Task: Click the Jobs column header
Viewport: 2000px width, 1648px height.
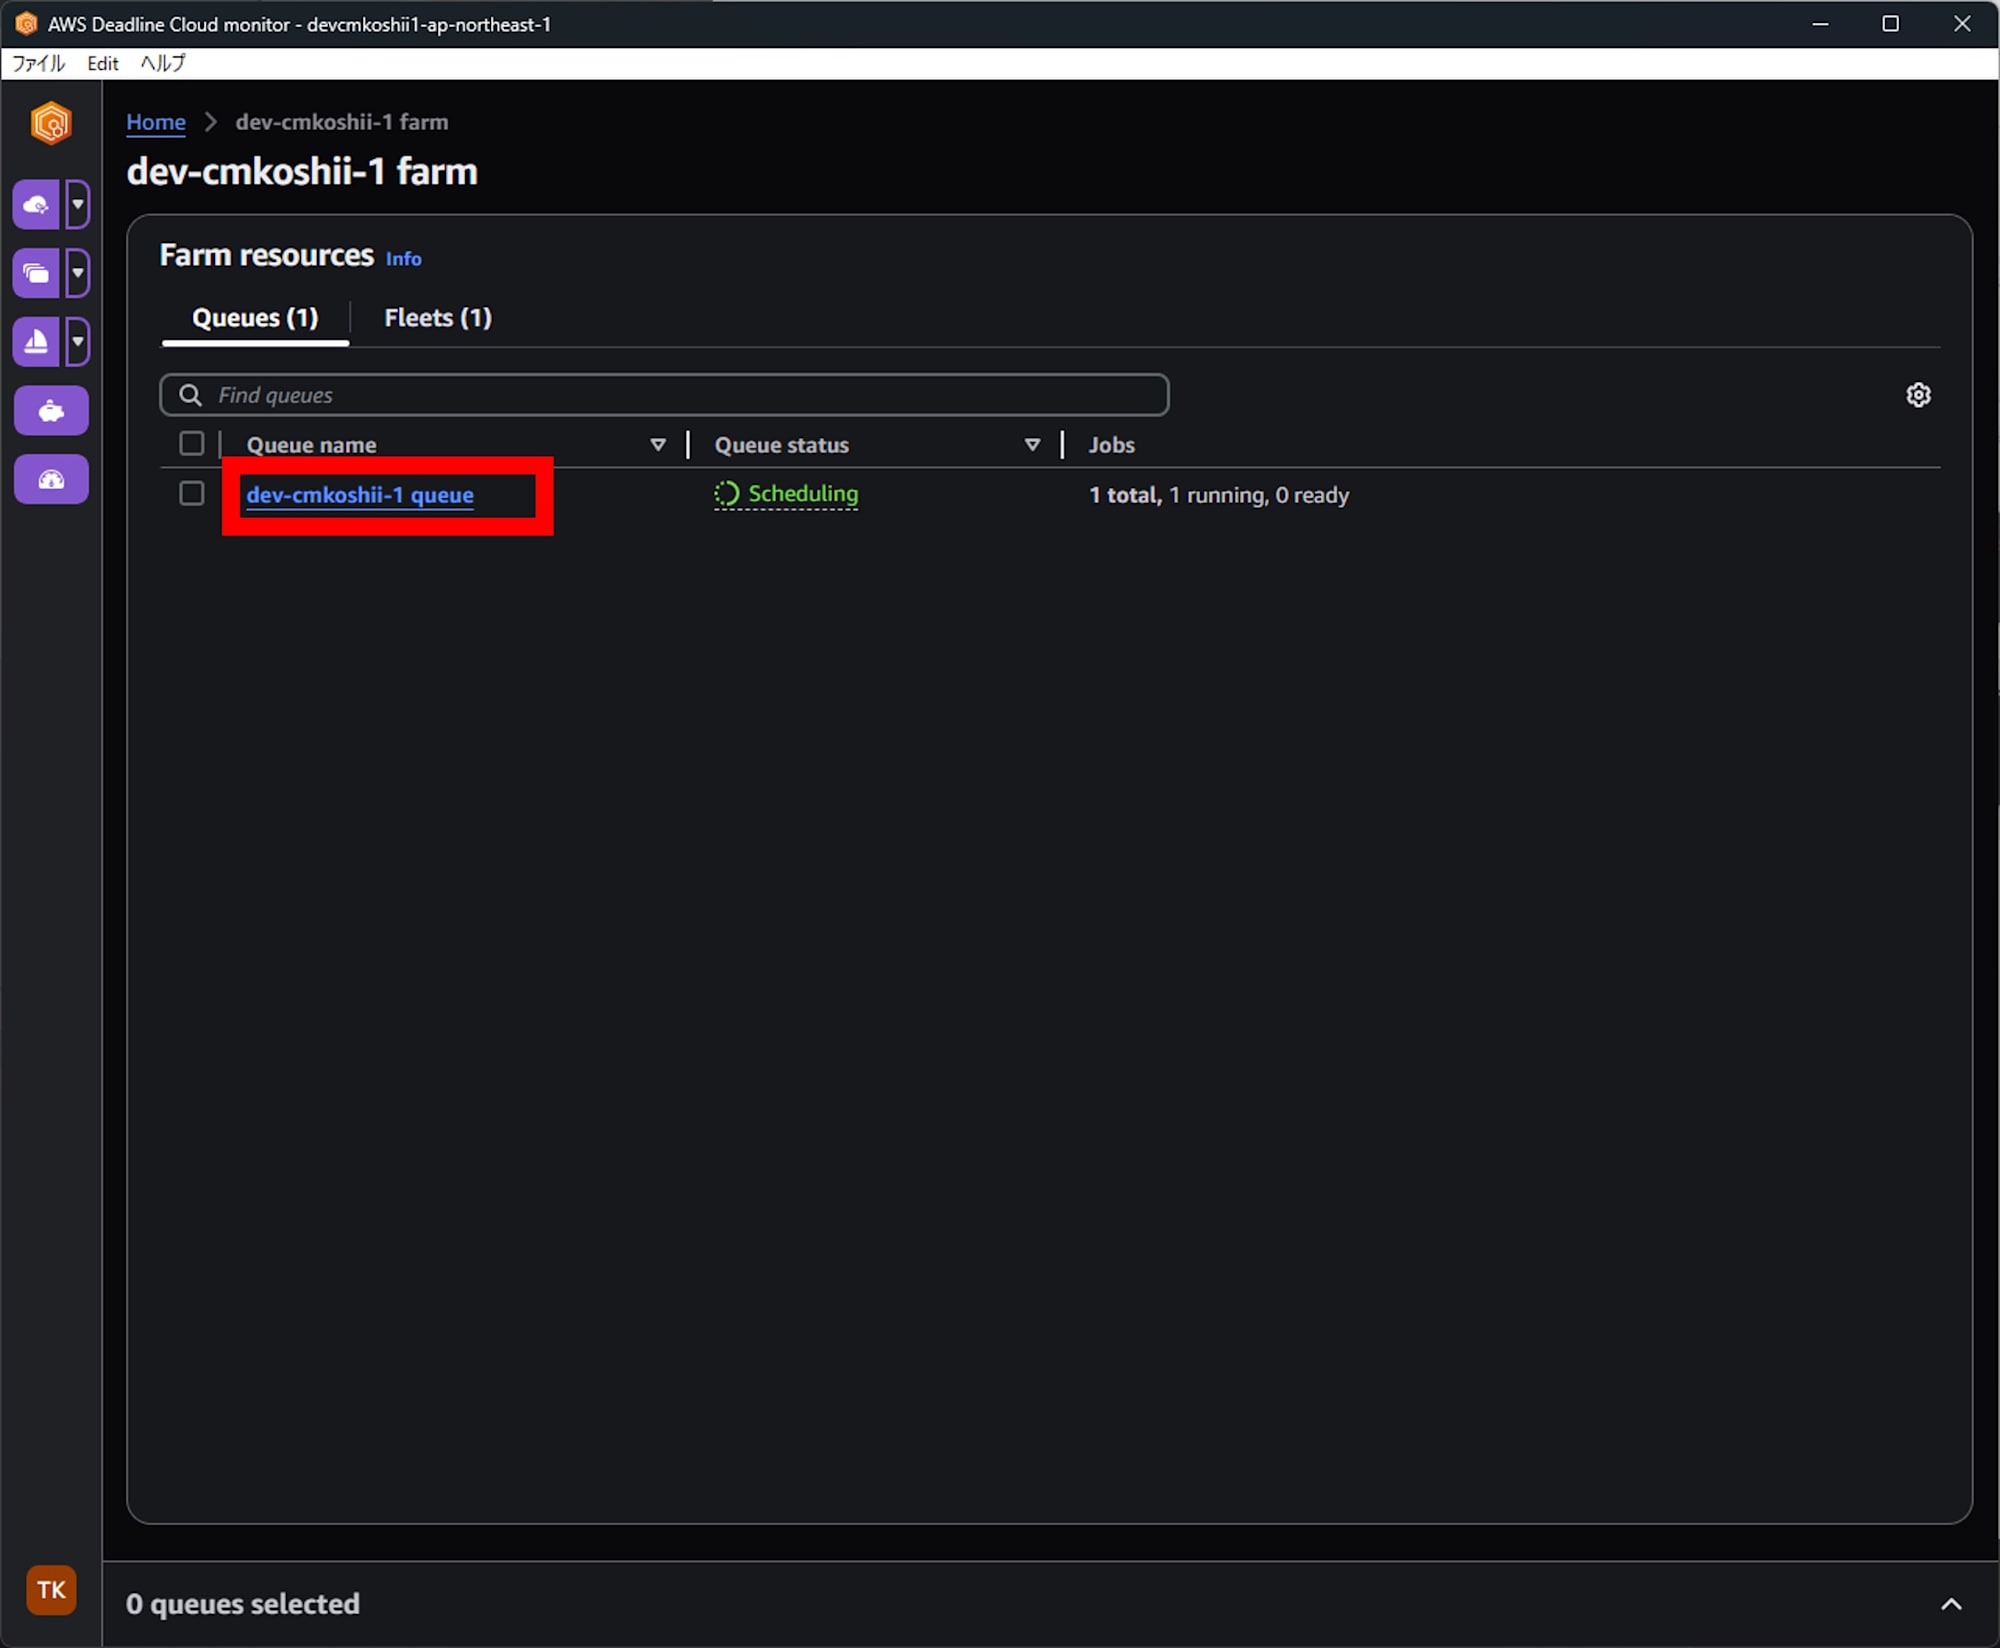Action: 1112,445
